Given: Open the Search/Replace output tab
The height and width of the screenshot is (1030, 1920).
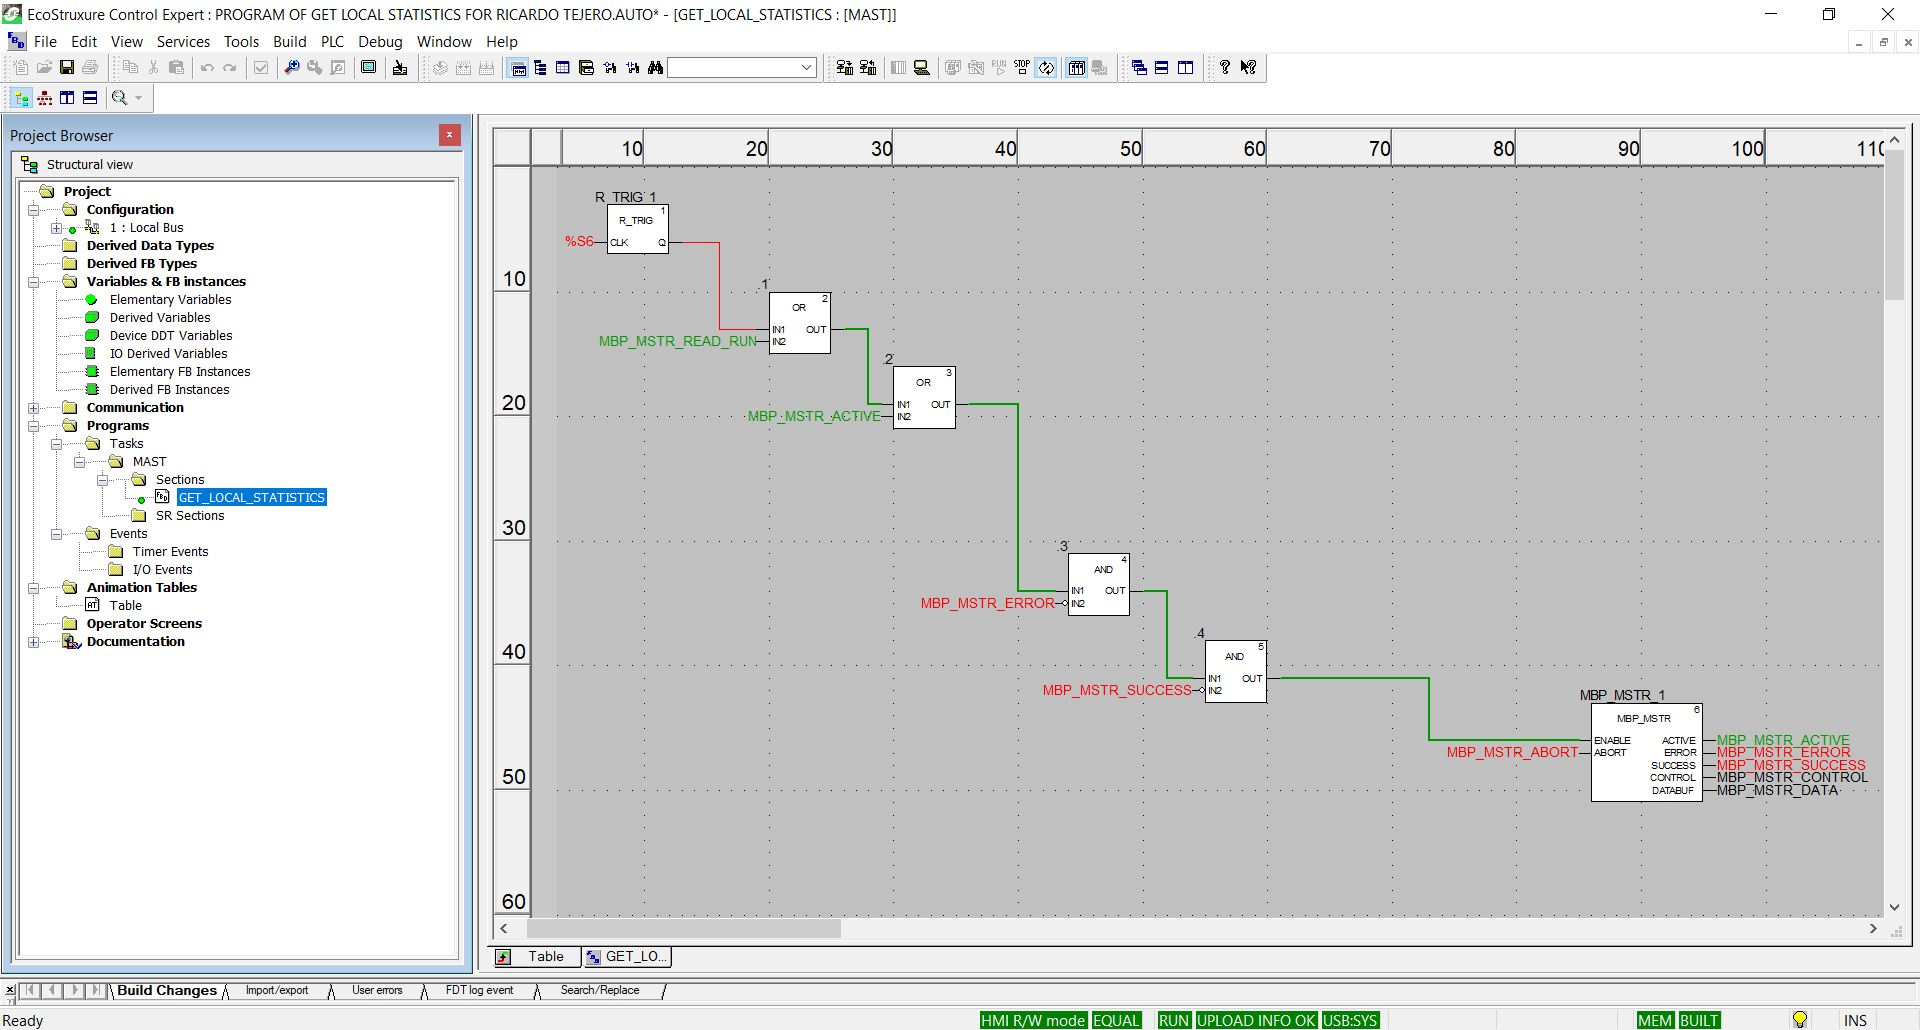Looking at the screenshot, I should tap(600, 991).
